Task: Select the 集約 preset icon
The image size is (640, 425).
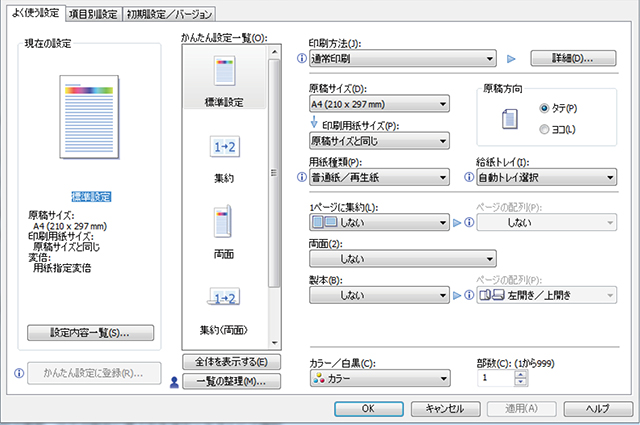Action: (225, 148)
